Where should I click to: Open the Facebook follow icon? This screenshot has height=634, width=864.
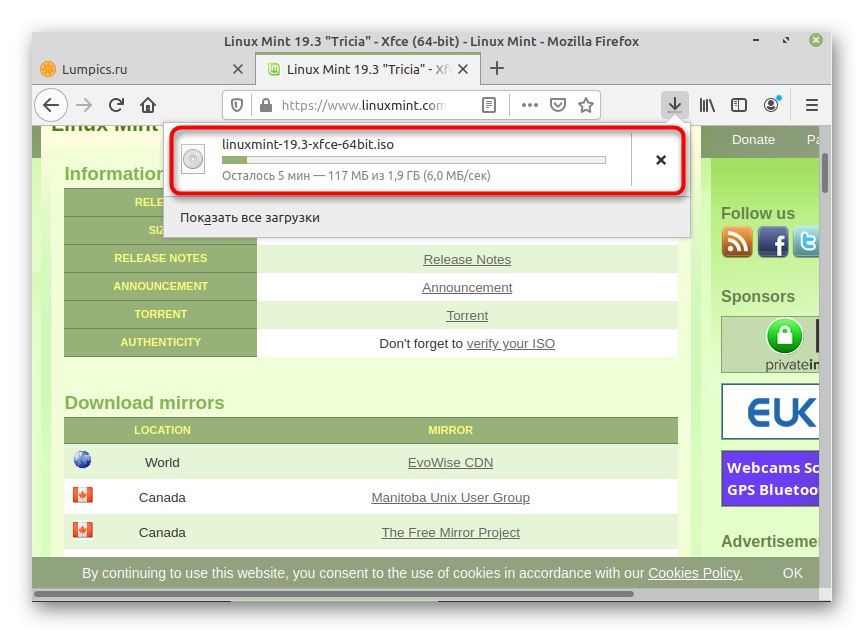773,242
